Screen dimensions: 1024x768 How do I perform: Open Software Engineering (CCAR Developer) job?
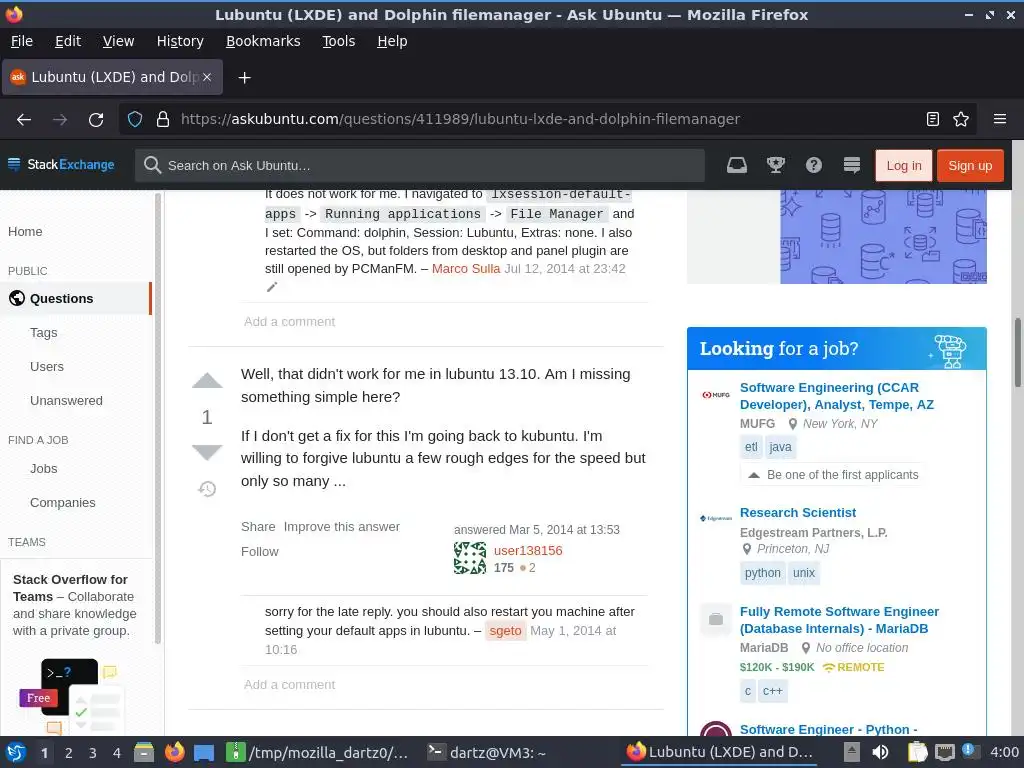(837, 396)
